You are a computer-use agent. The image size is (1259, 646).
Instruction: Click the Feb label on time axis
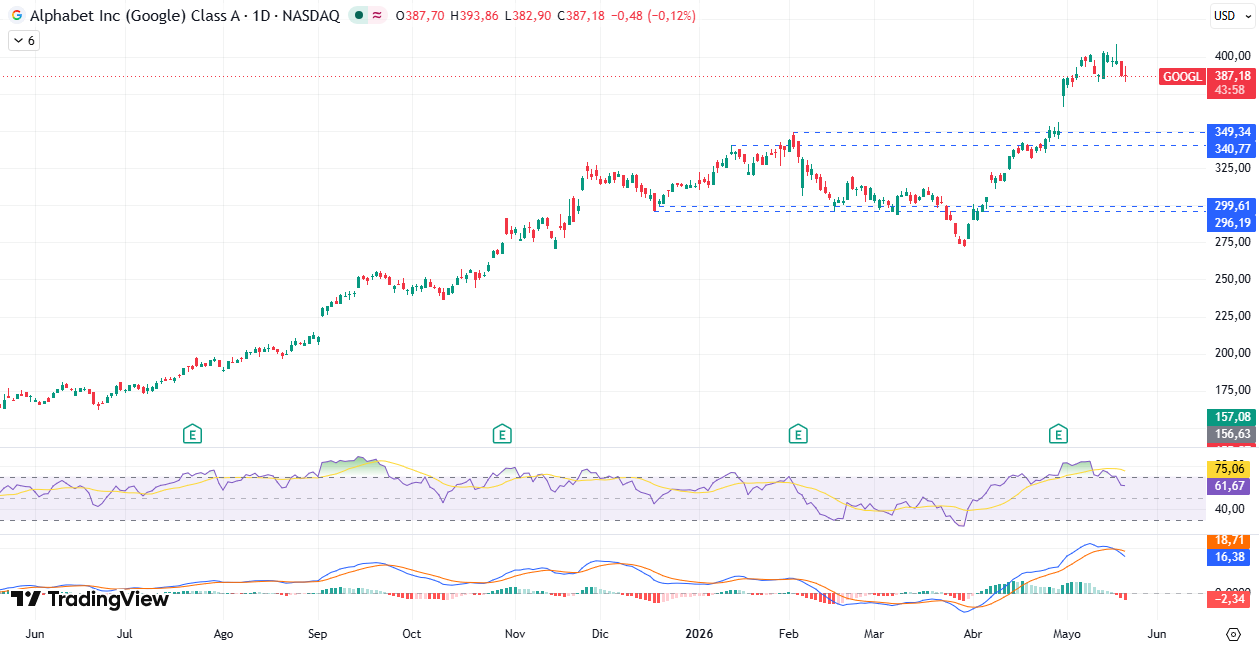[788, 634]
